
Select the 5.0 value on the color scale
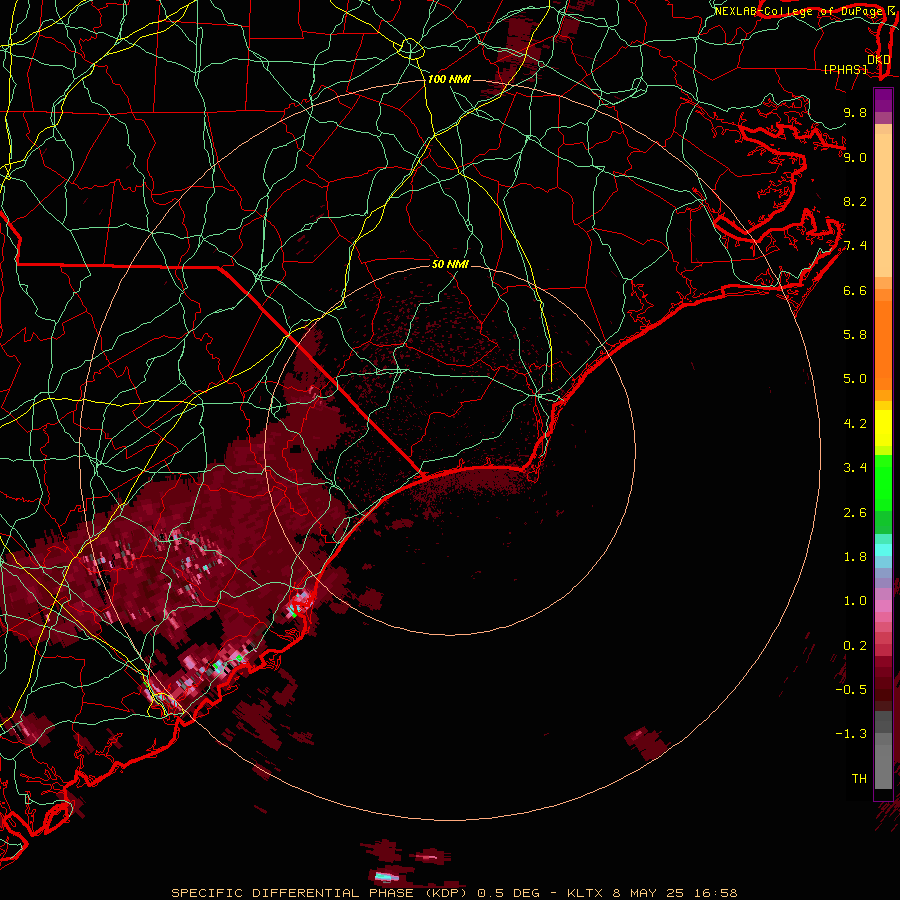click(855, 379)
